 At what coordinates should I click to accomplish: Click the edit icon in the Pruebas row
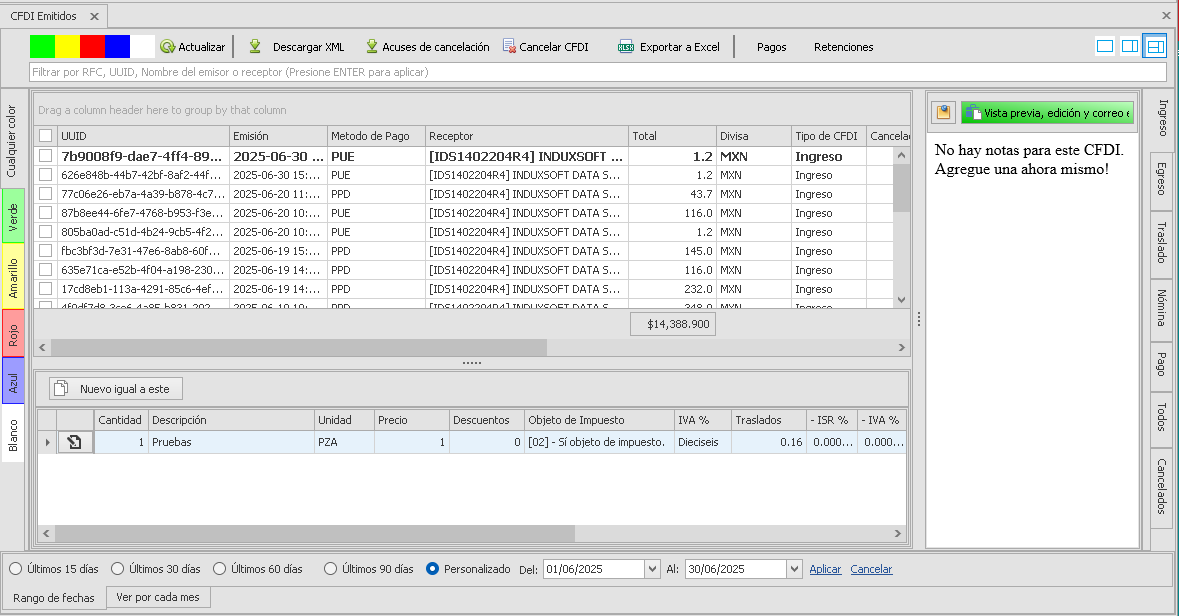point(75,442)
